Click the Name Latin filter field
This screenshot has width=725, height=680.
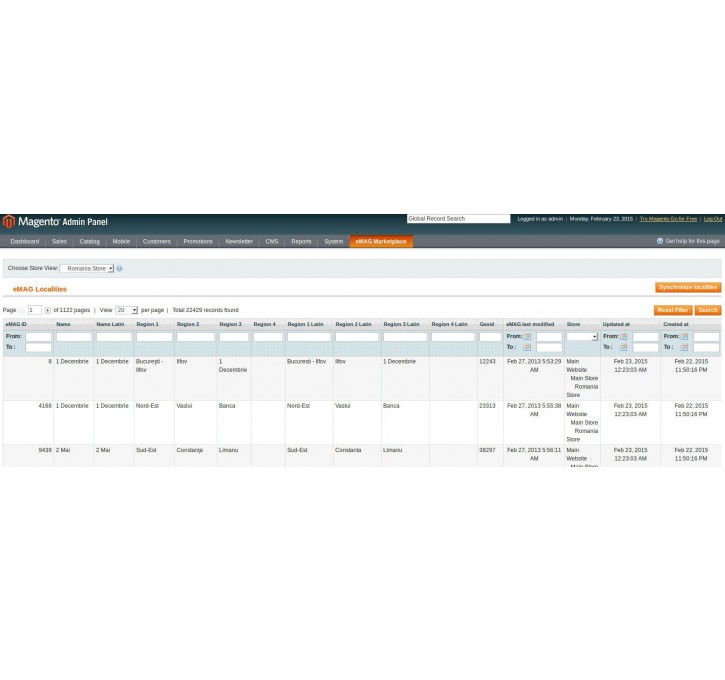(114, 337)
